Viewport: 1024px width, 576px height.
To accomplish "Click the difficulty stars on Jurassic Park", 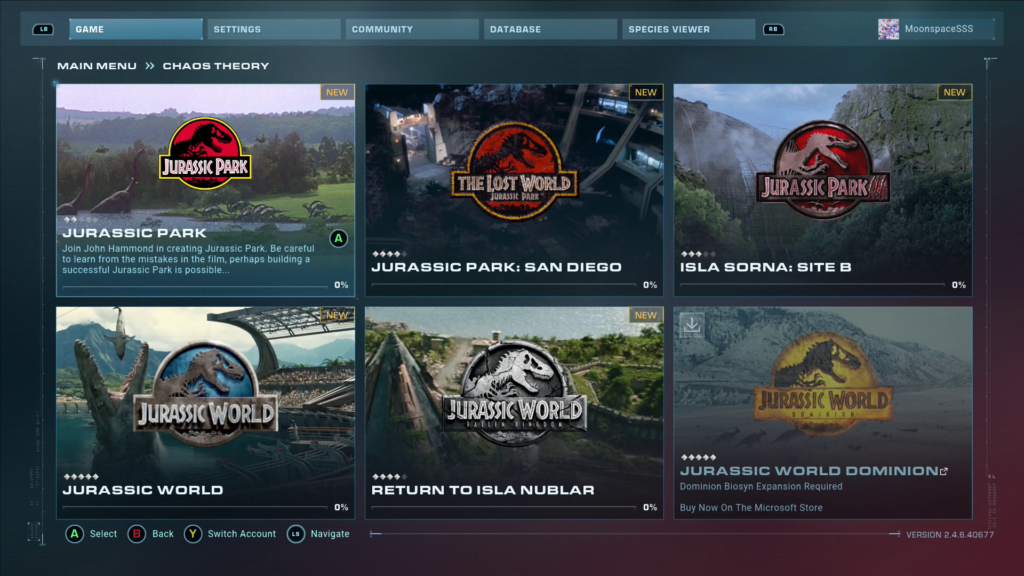I will pyautogui.click(x=80, y=219).
